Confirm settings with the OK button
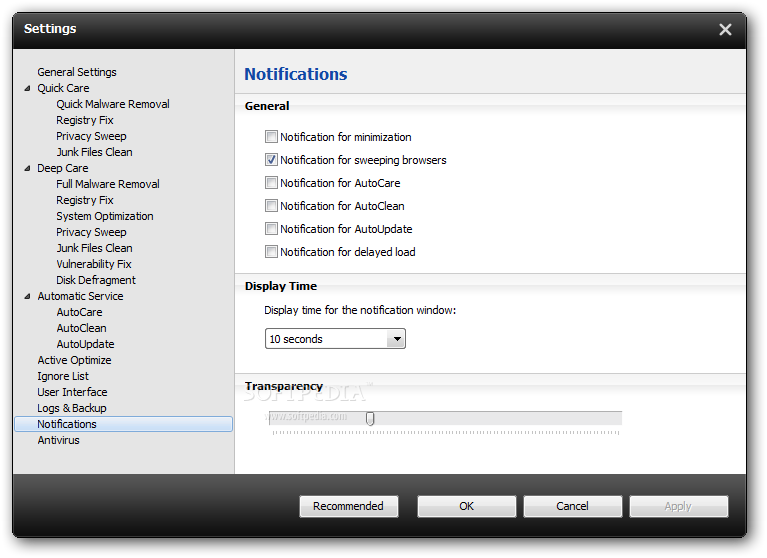The width and height of the screenshot is (767, 558). (466, 506)
